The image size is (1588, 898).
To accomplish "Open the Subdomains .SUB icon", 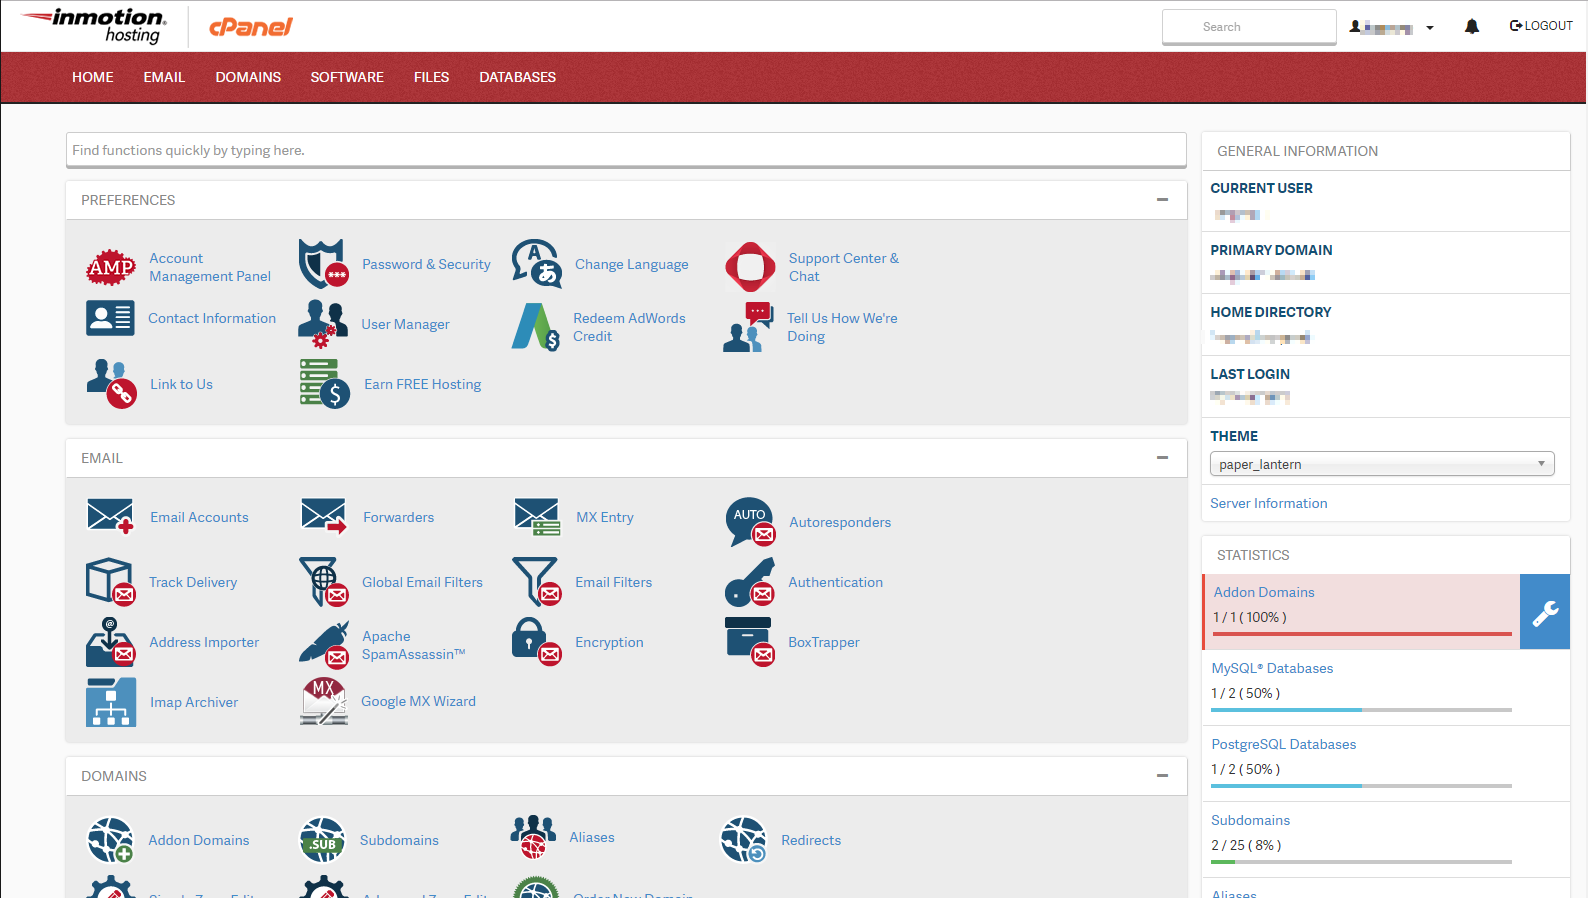I will tap(322, 840).
